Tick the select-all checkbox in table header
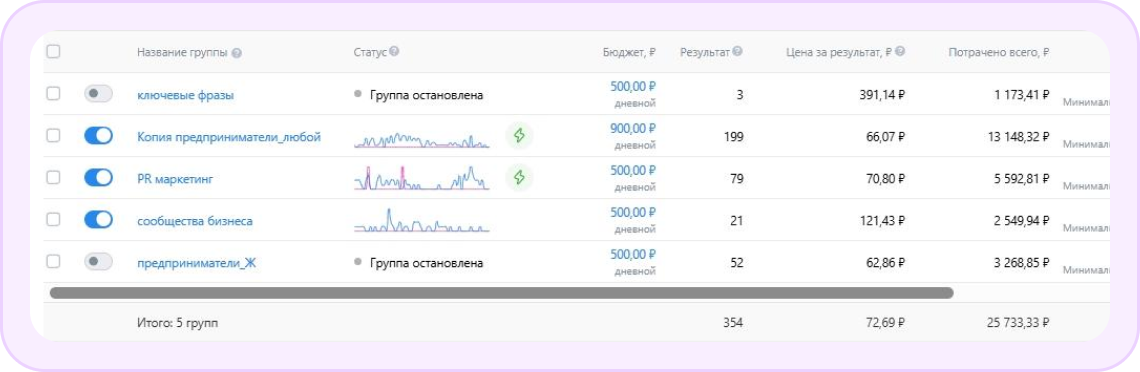The image size is (1140, 372). [53, 52]
